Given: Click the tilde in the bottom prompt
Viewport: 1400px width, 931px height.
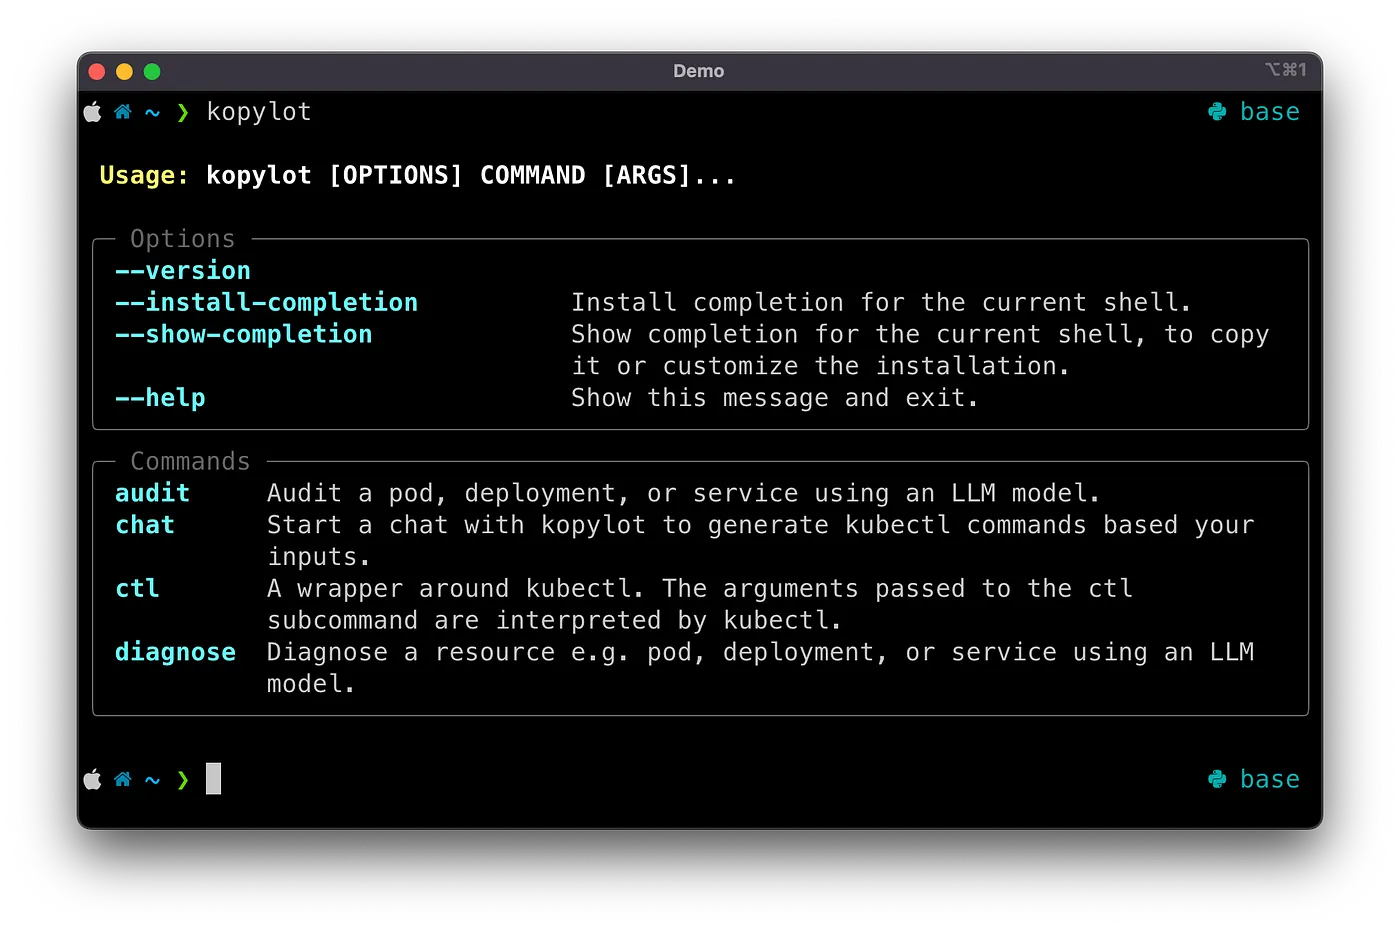Looking at the screenshot, I should pyautogui.click(x=152, y=780).
